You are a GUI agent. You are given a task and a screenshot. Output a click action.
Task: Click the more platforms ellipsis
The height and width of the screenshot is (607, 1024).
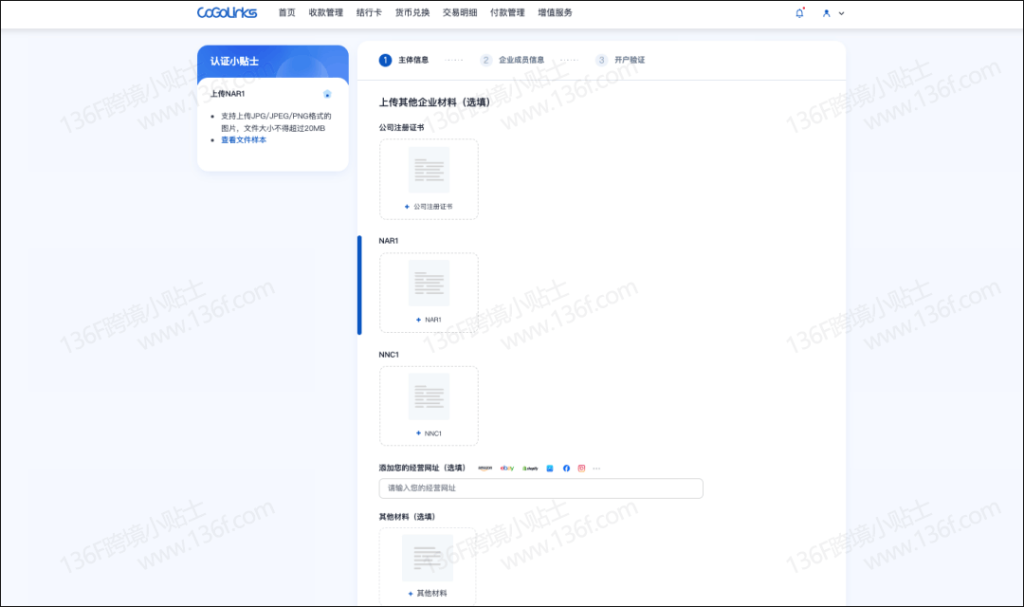(596, 468)
